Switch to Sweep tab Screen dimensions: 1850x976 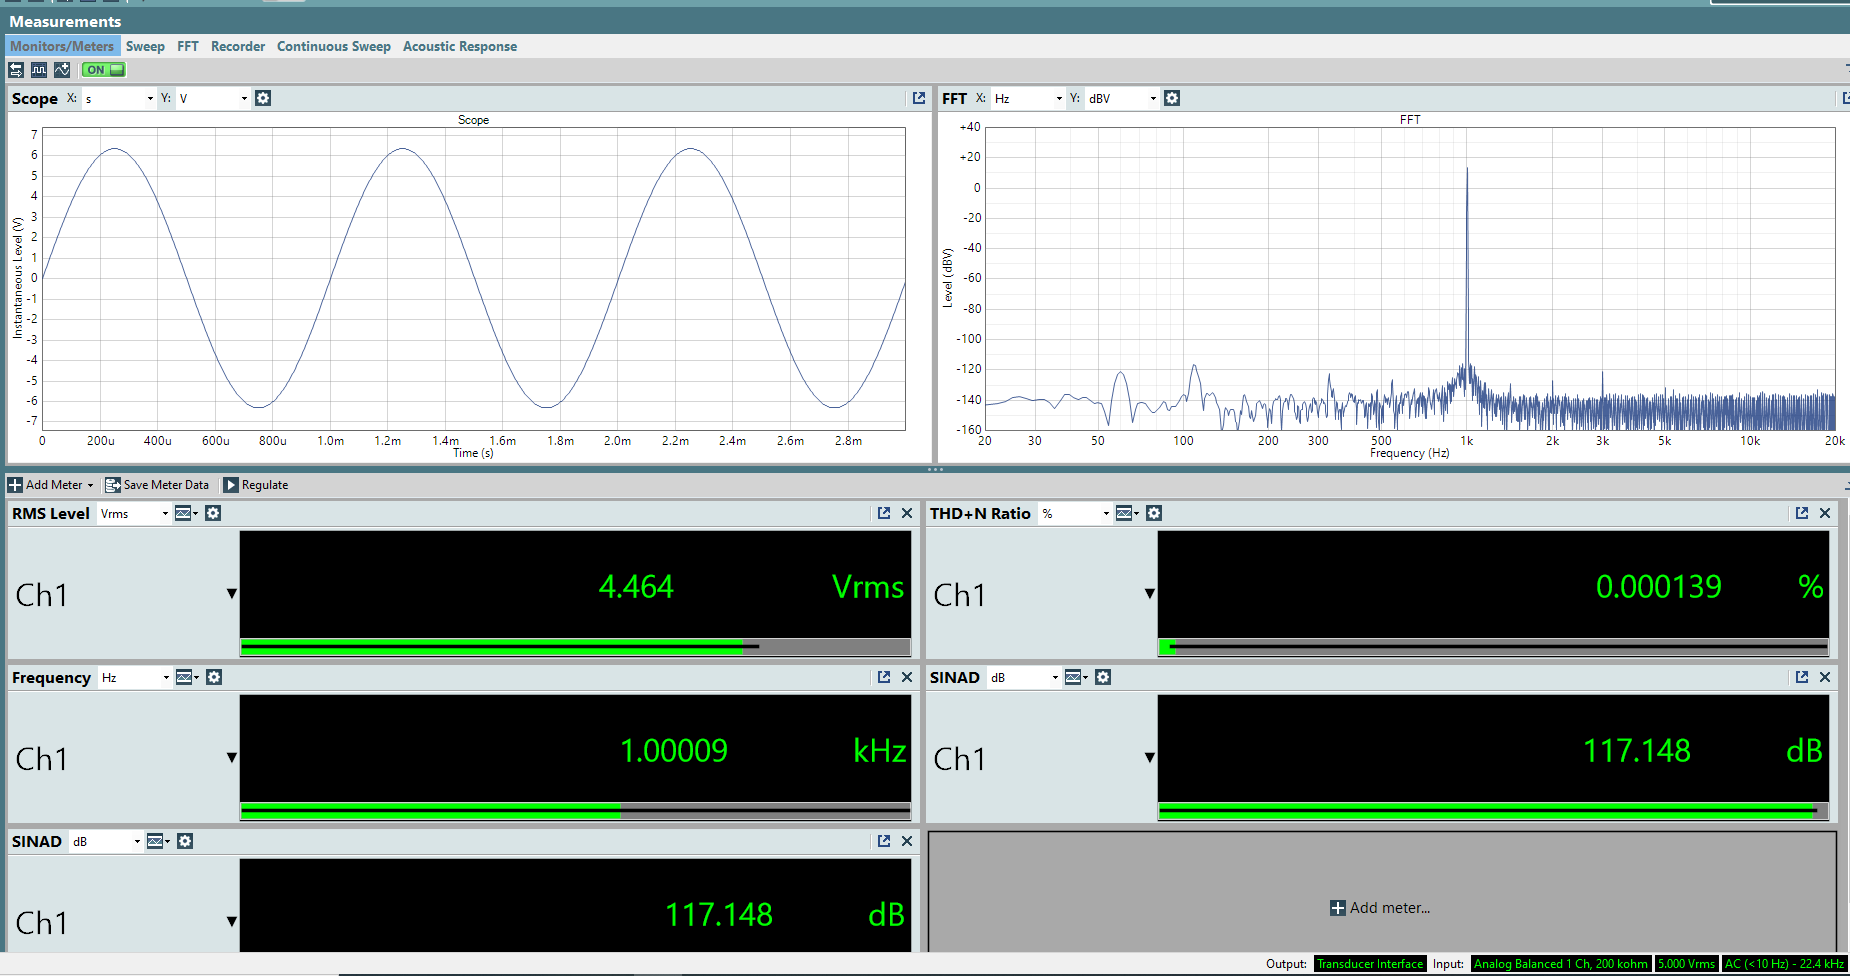(145, 46)
